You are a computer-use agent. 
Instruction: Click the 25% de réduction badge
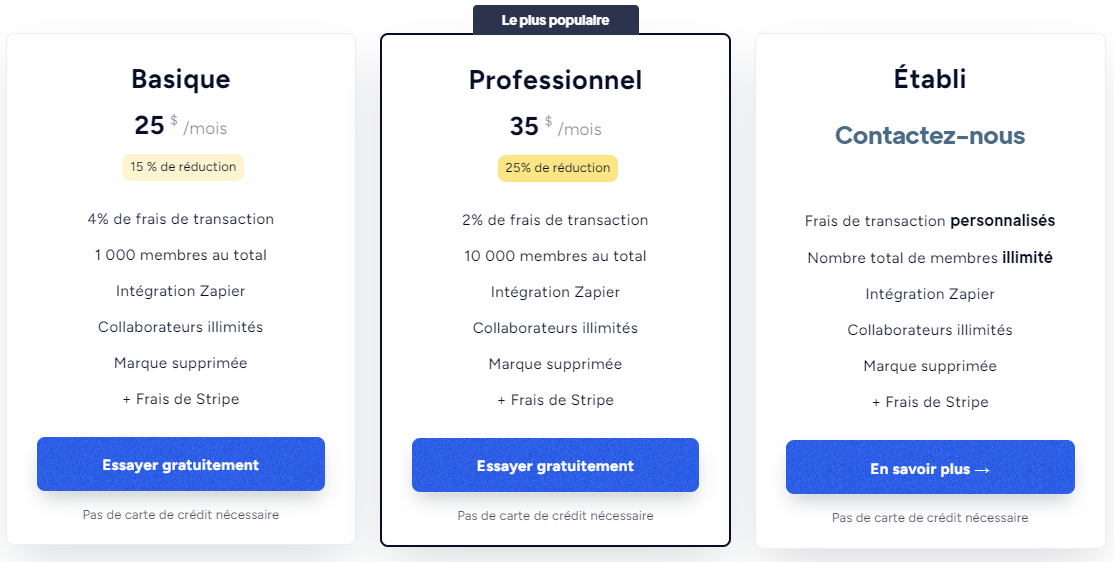557,168
